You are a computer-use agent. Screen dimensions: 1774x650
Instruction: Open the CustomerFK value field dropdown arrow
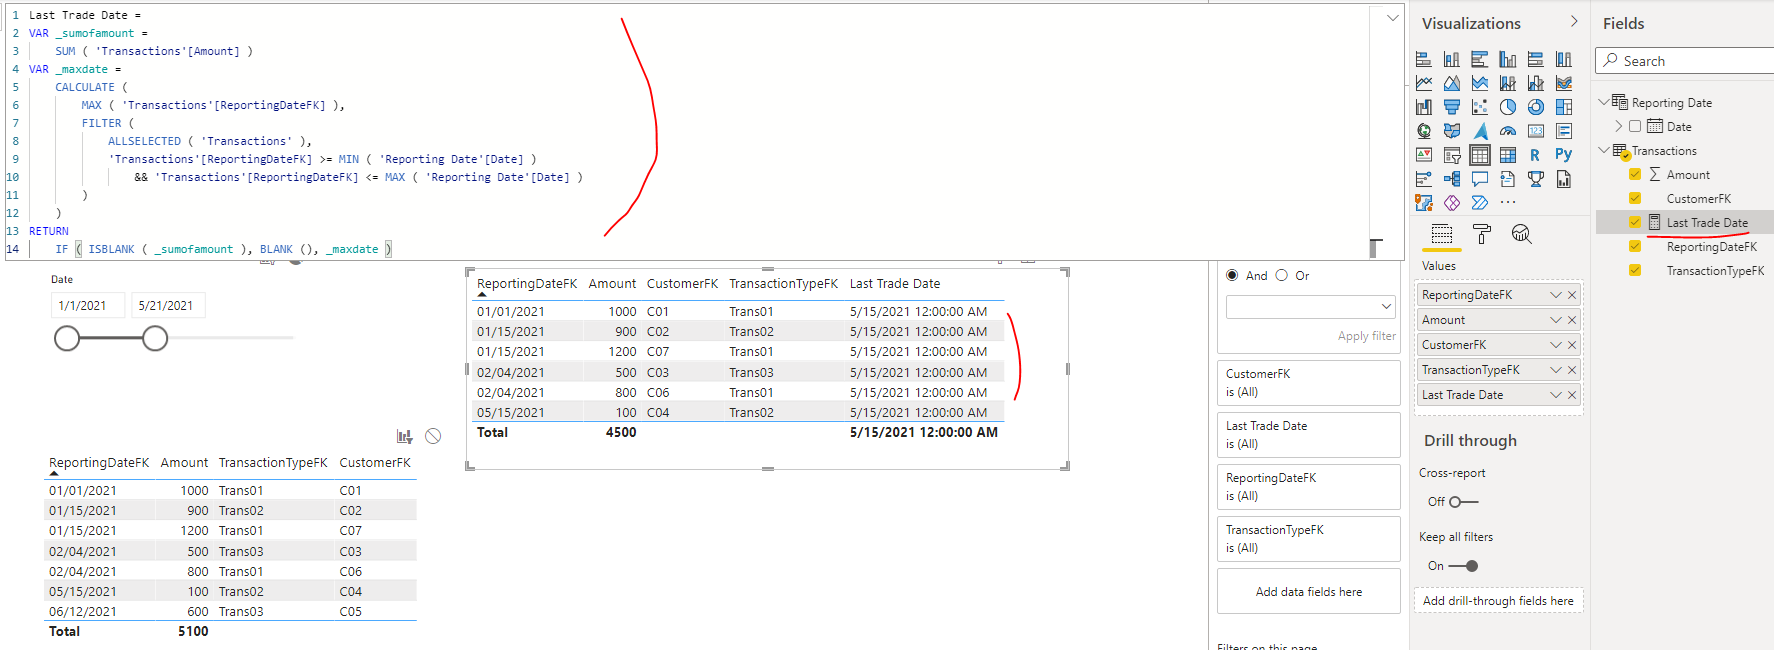click(x=1555, y=345)
